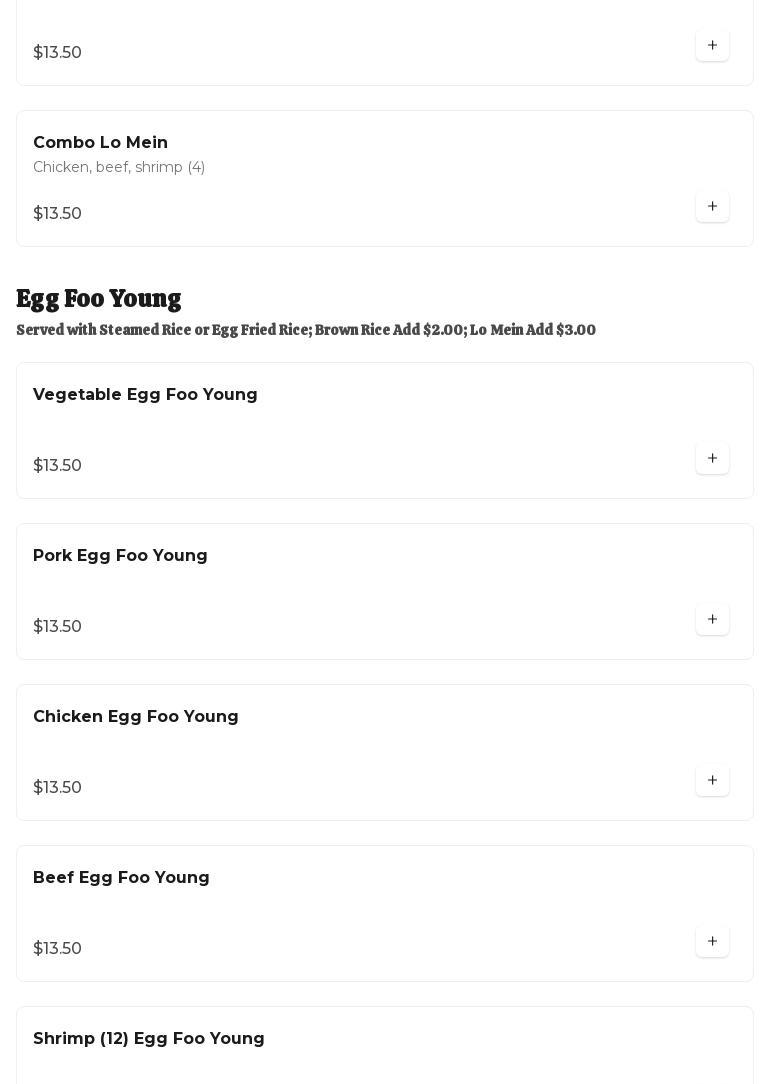View Chicken Egg Foo Young item

[x=135, y=717]
